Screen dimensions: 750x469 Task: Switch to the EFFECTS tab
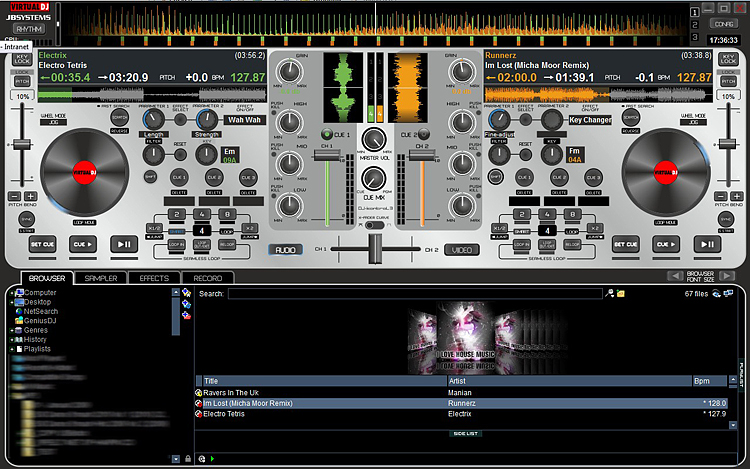coord(154,278)
